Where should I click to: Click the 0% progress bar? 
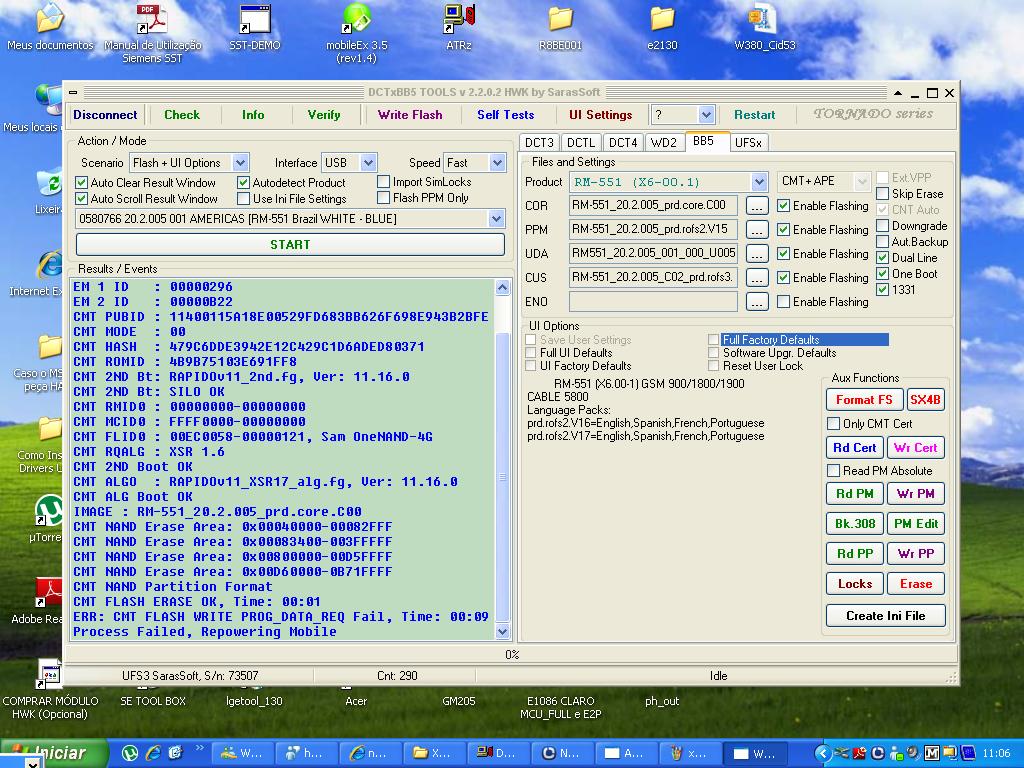[512, 654]
